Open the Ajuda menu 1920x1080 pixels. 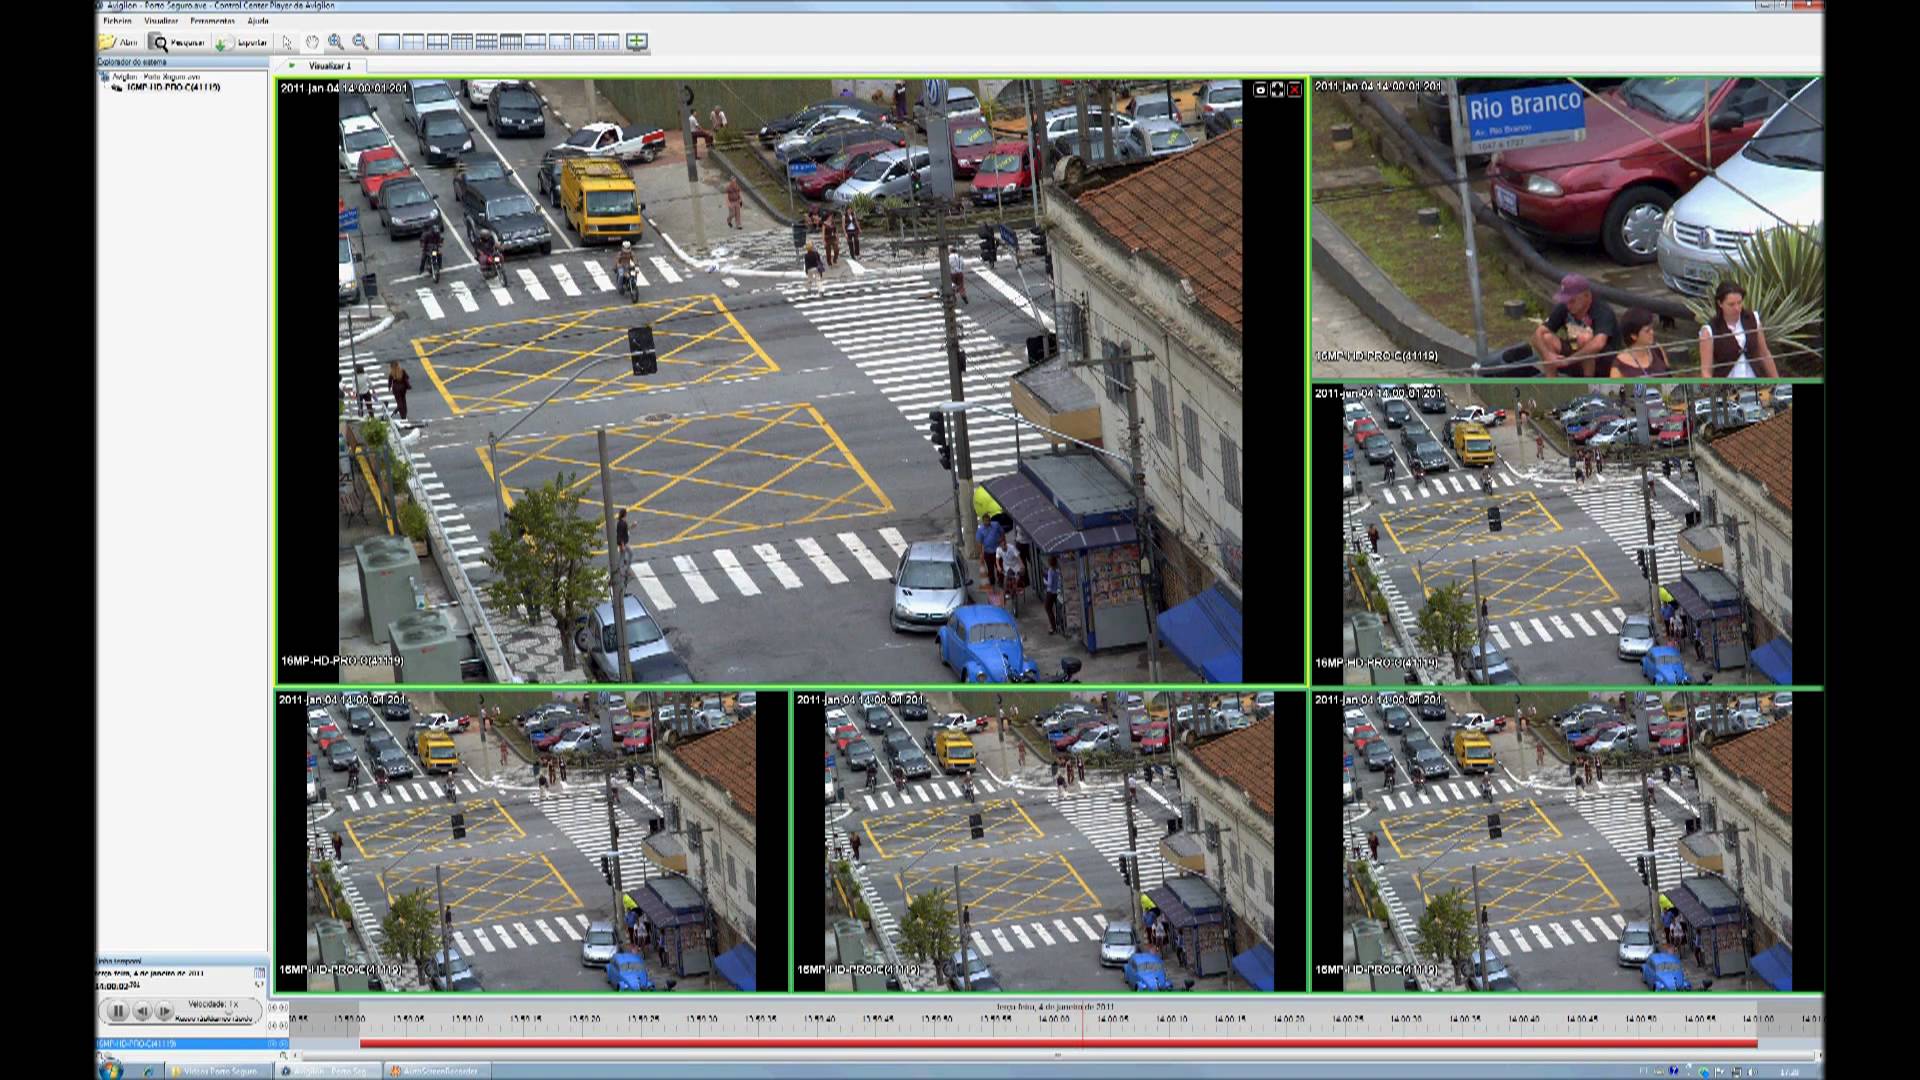click(258, 21)
